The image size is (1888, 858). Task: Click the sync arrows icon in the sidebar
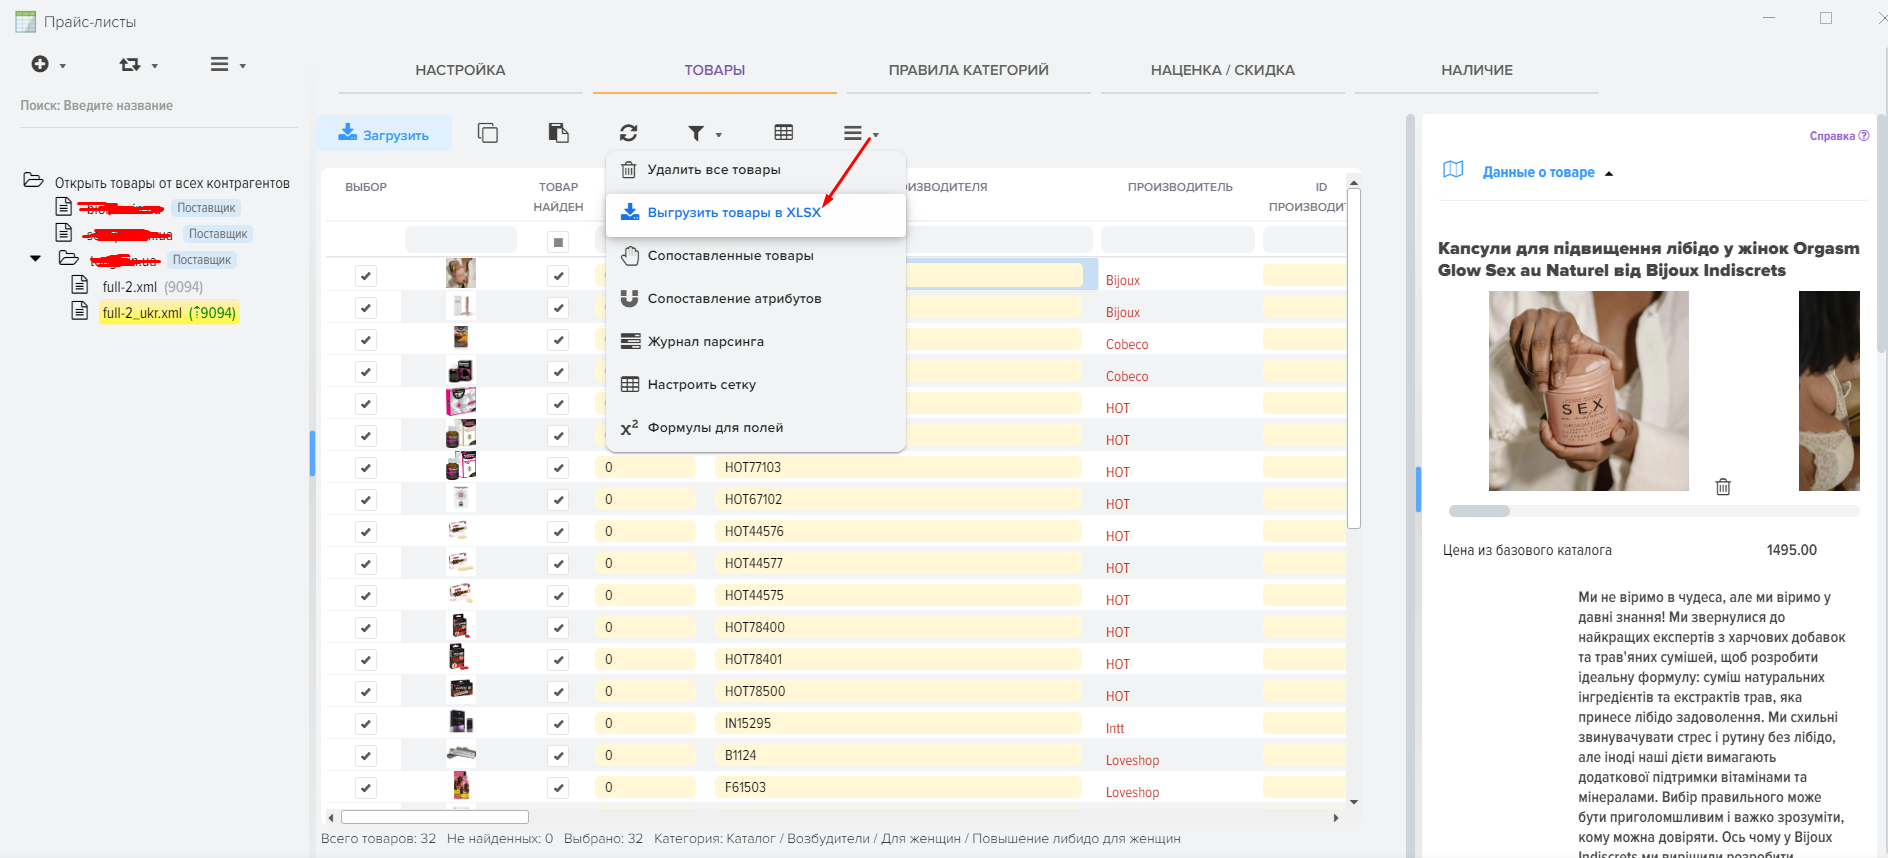[x=130, y=64]
